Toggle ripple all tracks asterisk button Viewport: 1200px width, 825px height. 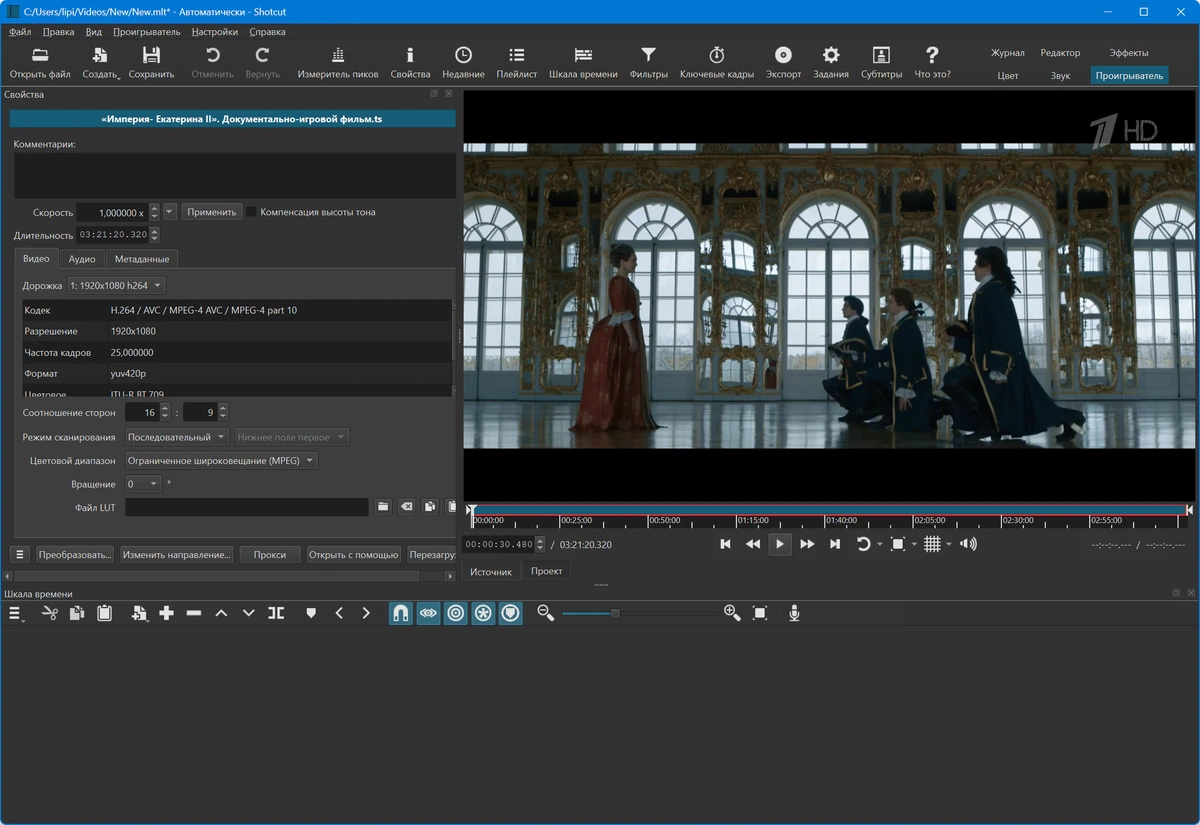pyautogui.click(x=483, y=613)
